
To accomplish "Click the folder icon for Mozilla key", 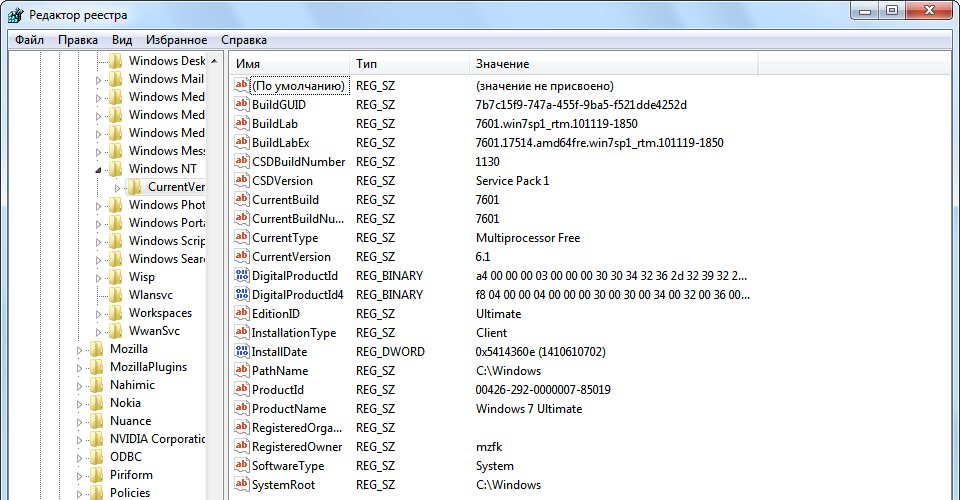I will click(x=96, y=349).
